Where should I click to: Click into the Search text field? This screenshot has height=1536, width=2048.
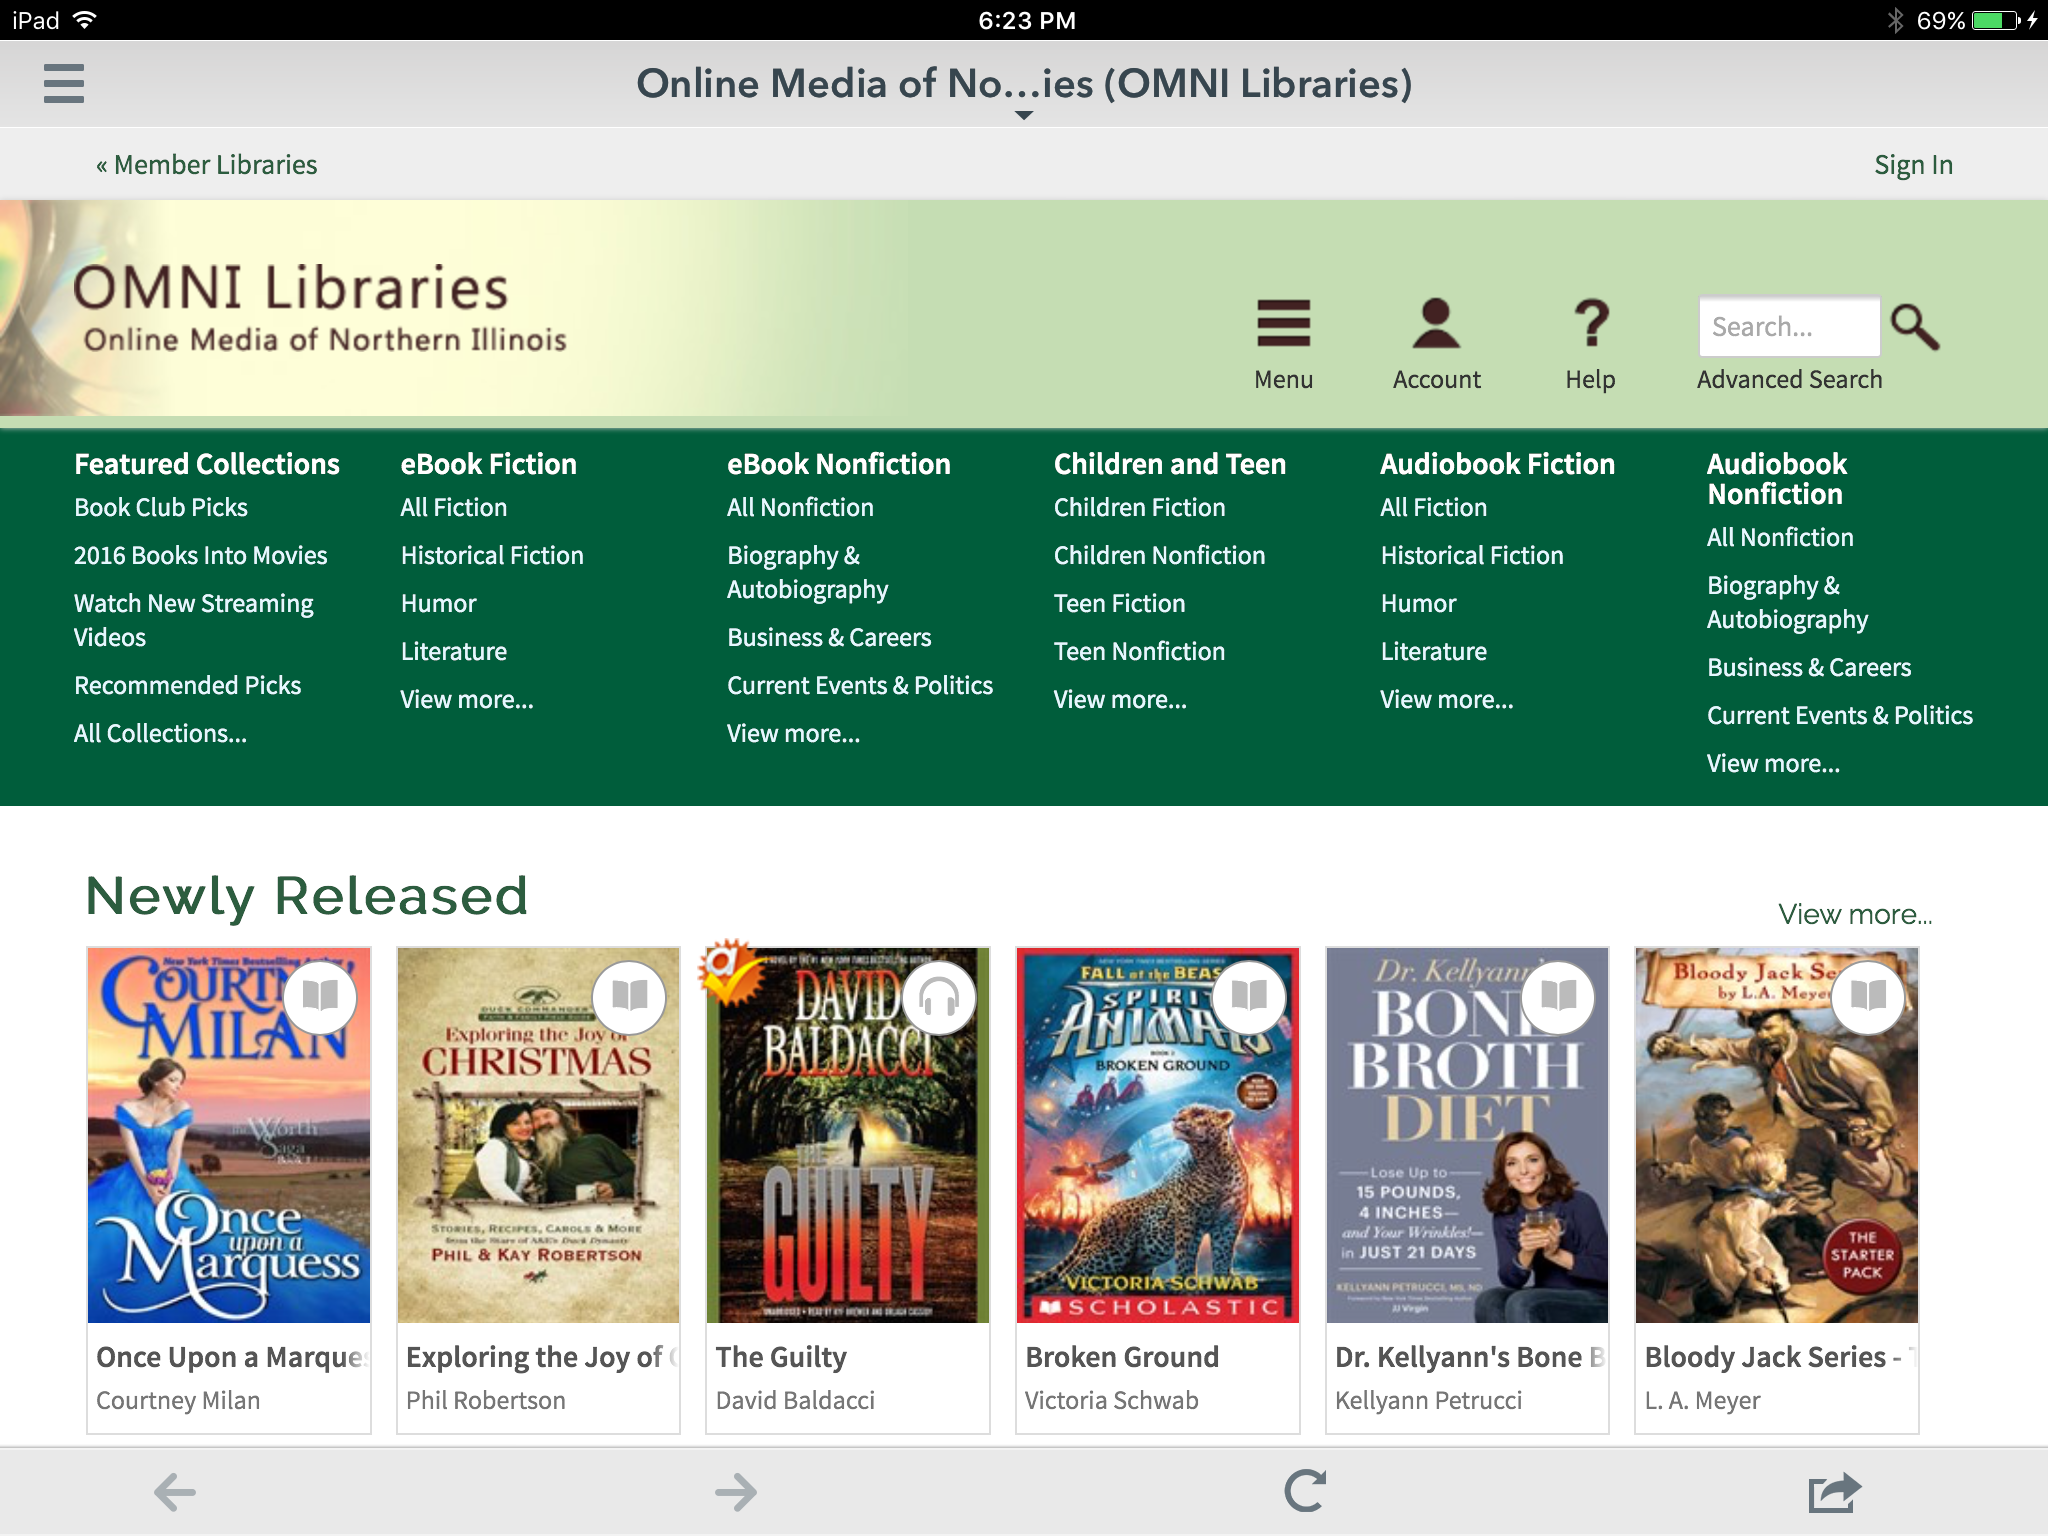click(x=1788, y=327)
